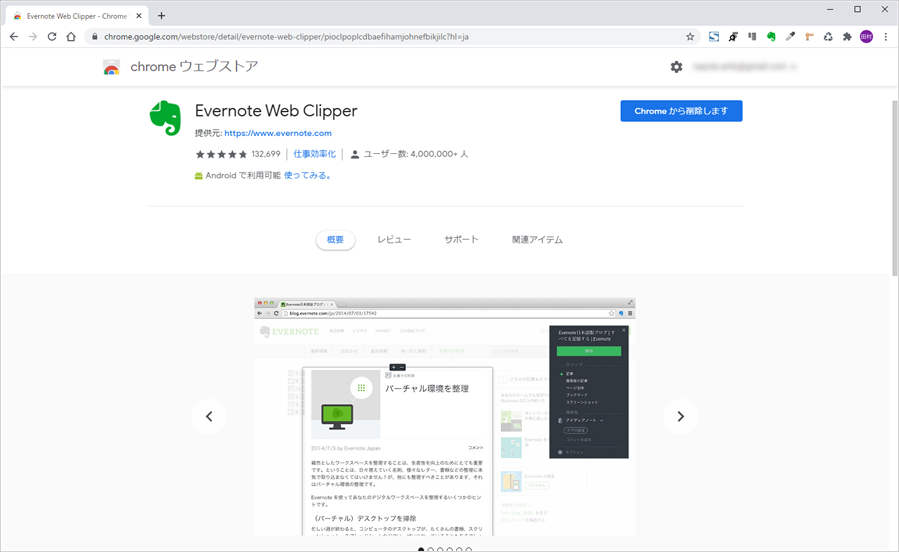
Task: Click the chrome ウェブストア title text
Action: click(194, 66)
